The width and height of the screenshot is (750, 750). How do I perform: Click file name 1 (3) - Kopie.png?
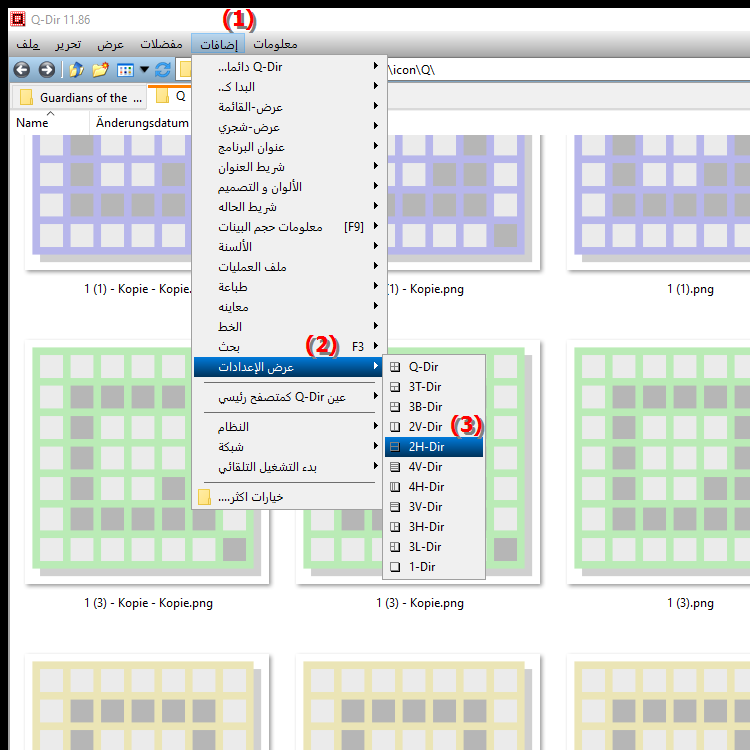[x=420, y=603]
